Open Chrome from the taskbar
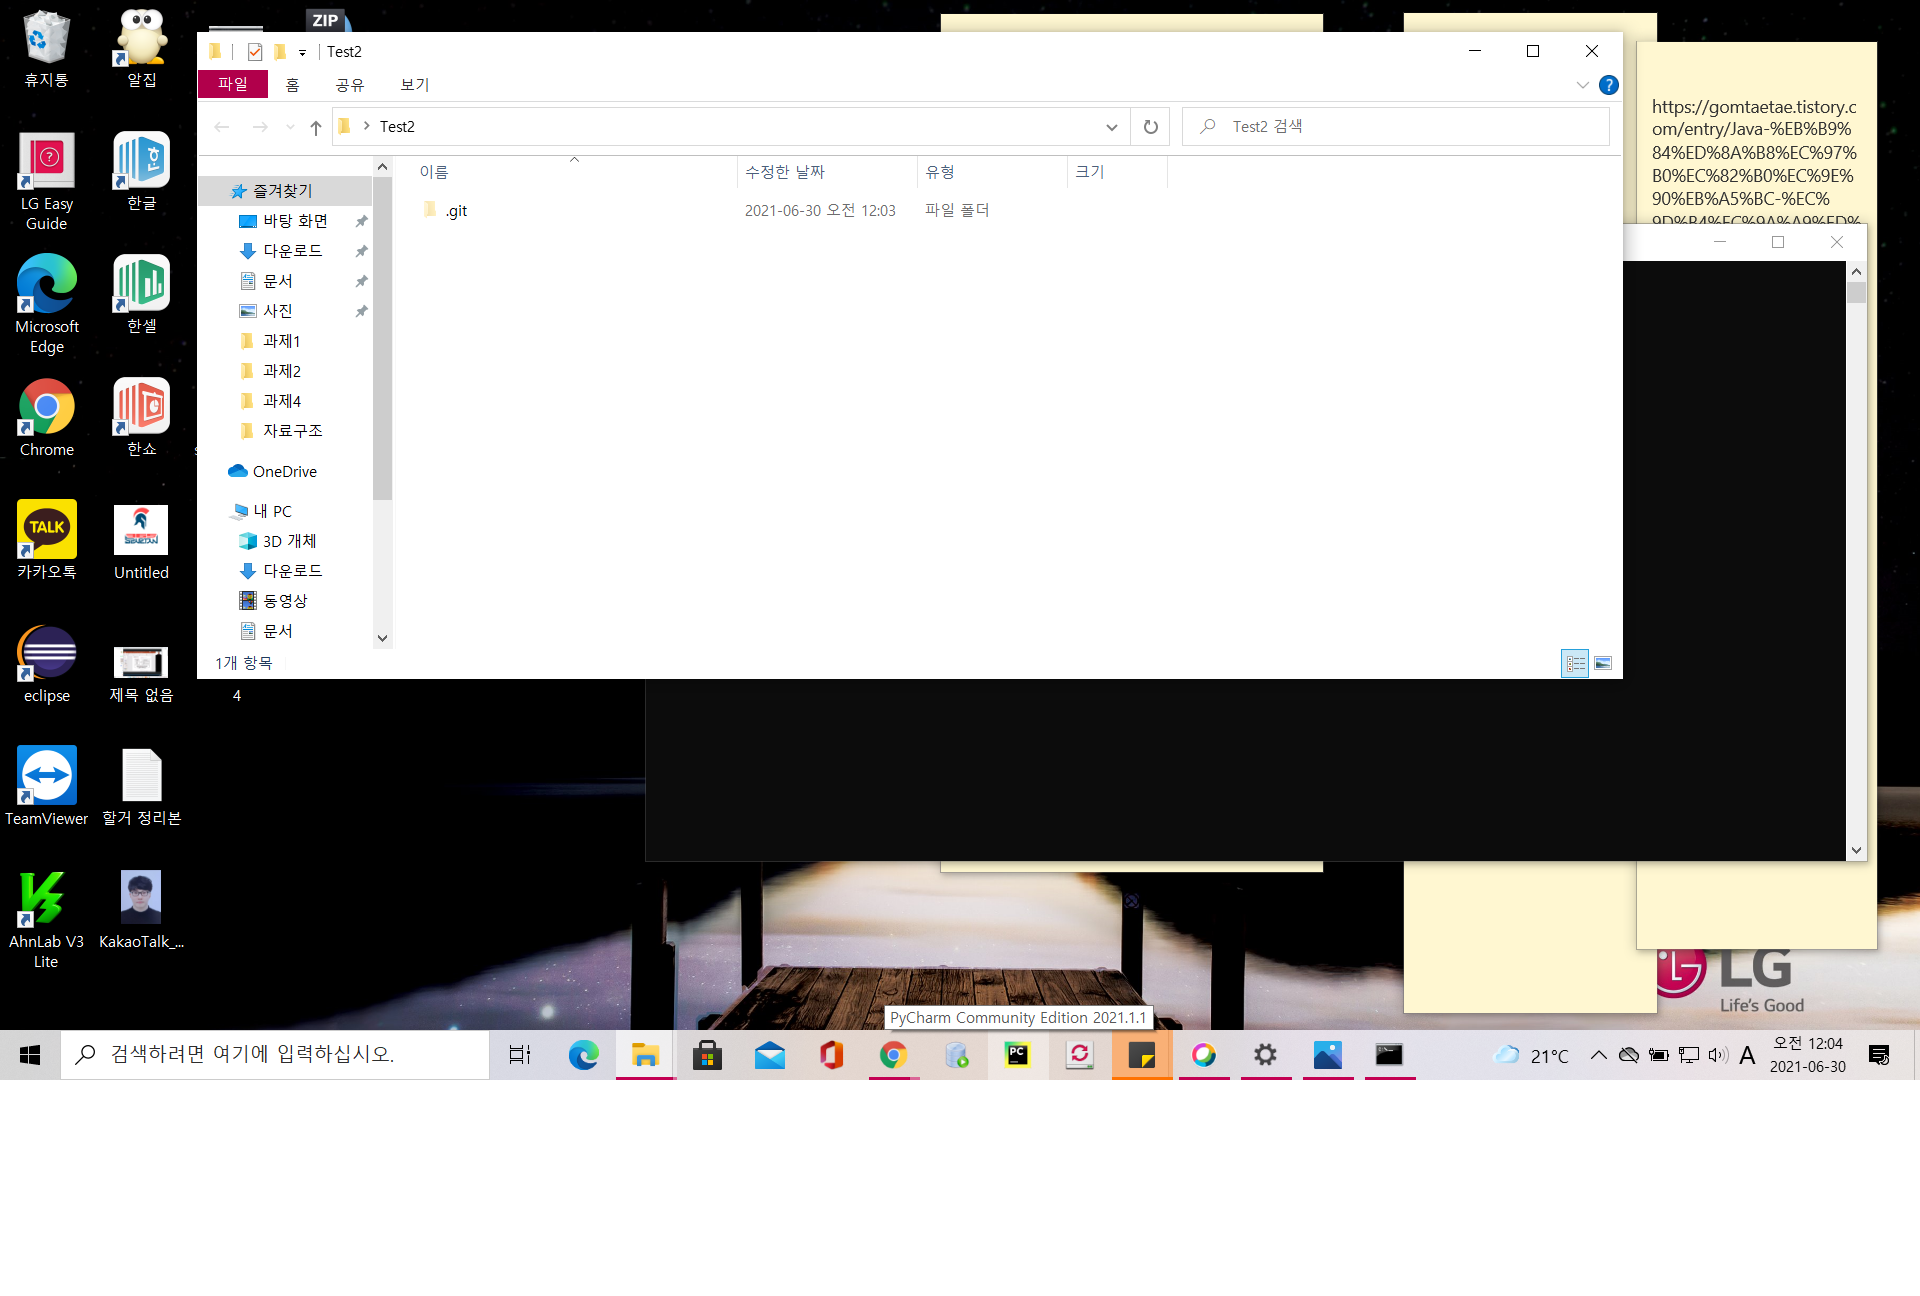This screenshot has width=1920, height=1296. tap(893, 1055)
